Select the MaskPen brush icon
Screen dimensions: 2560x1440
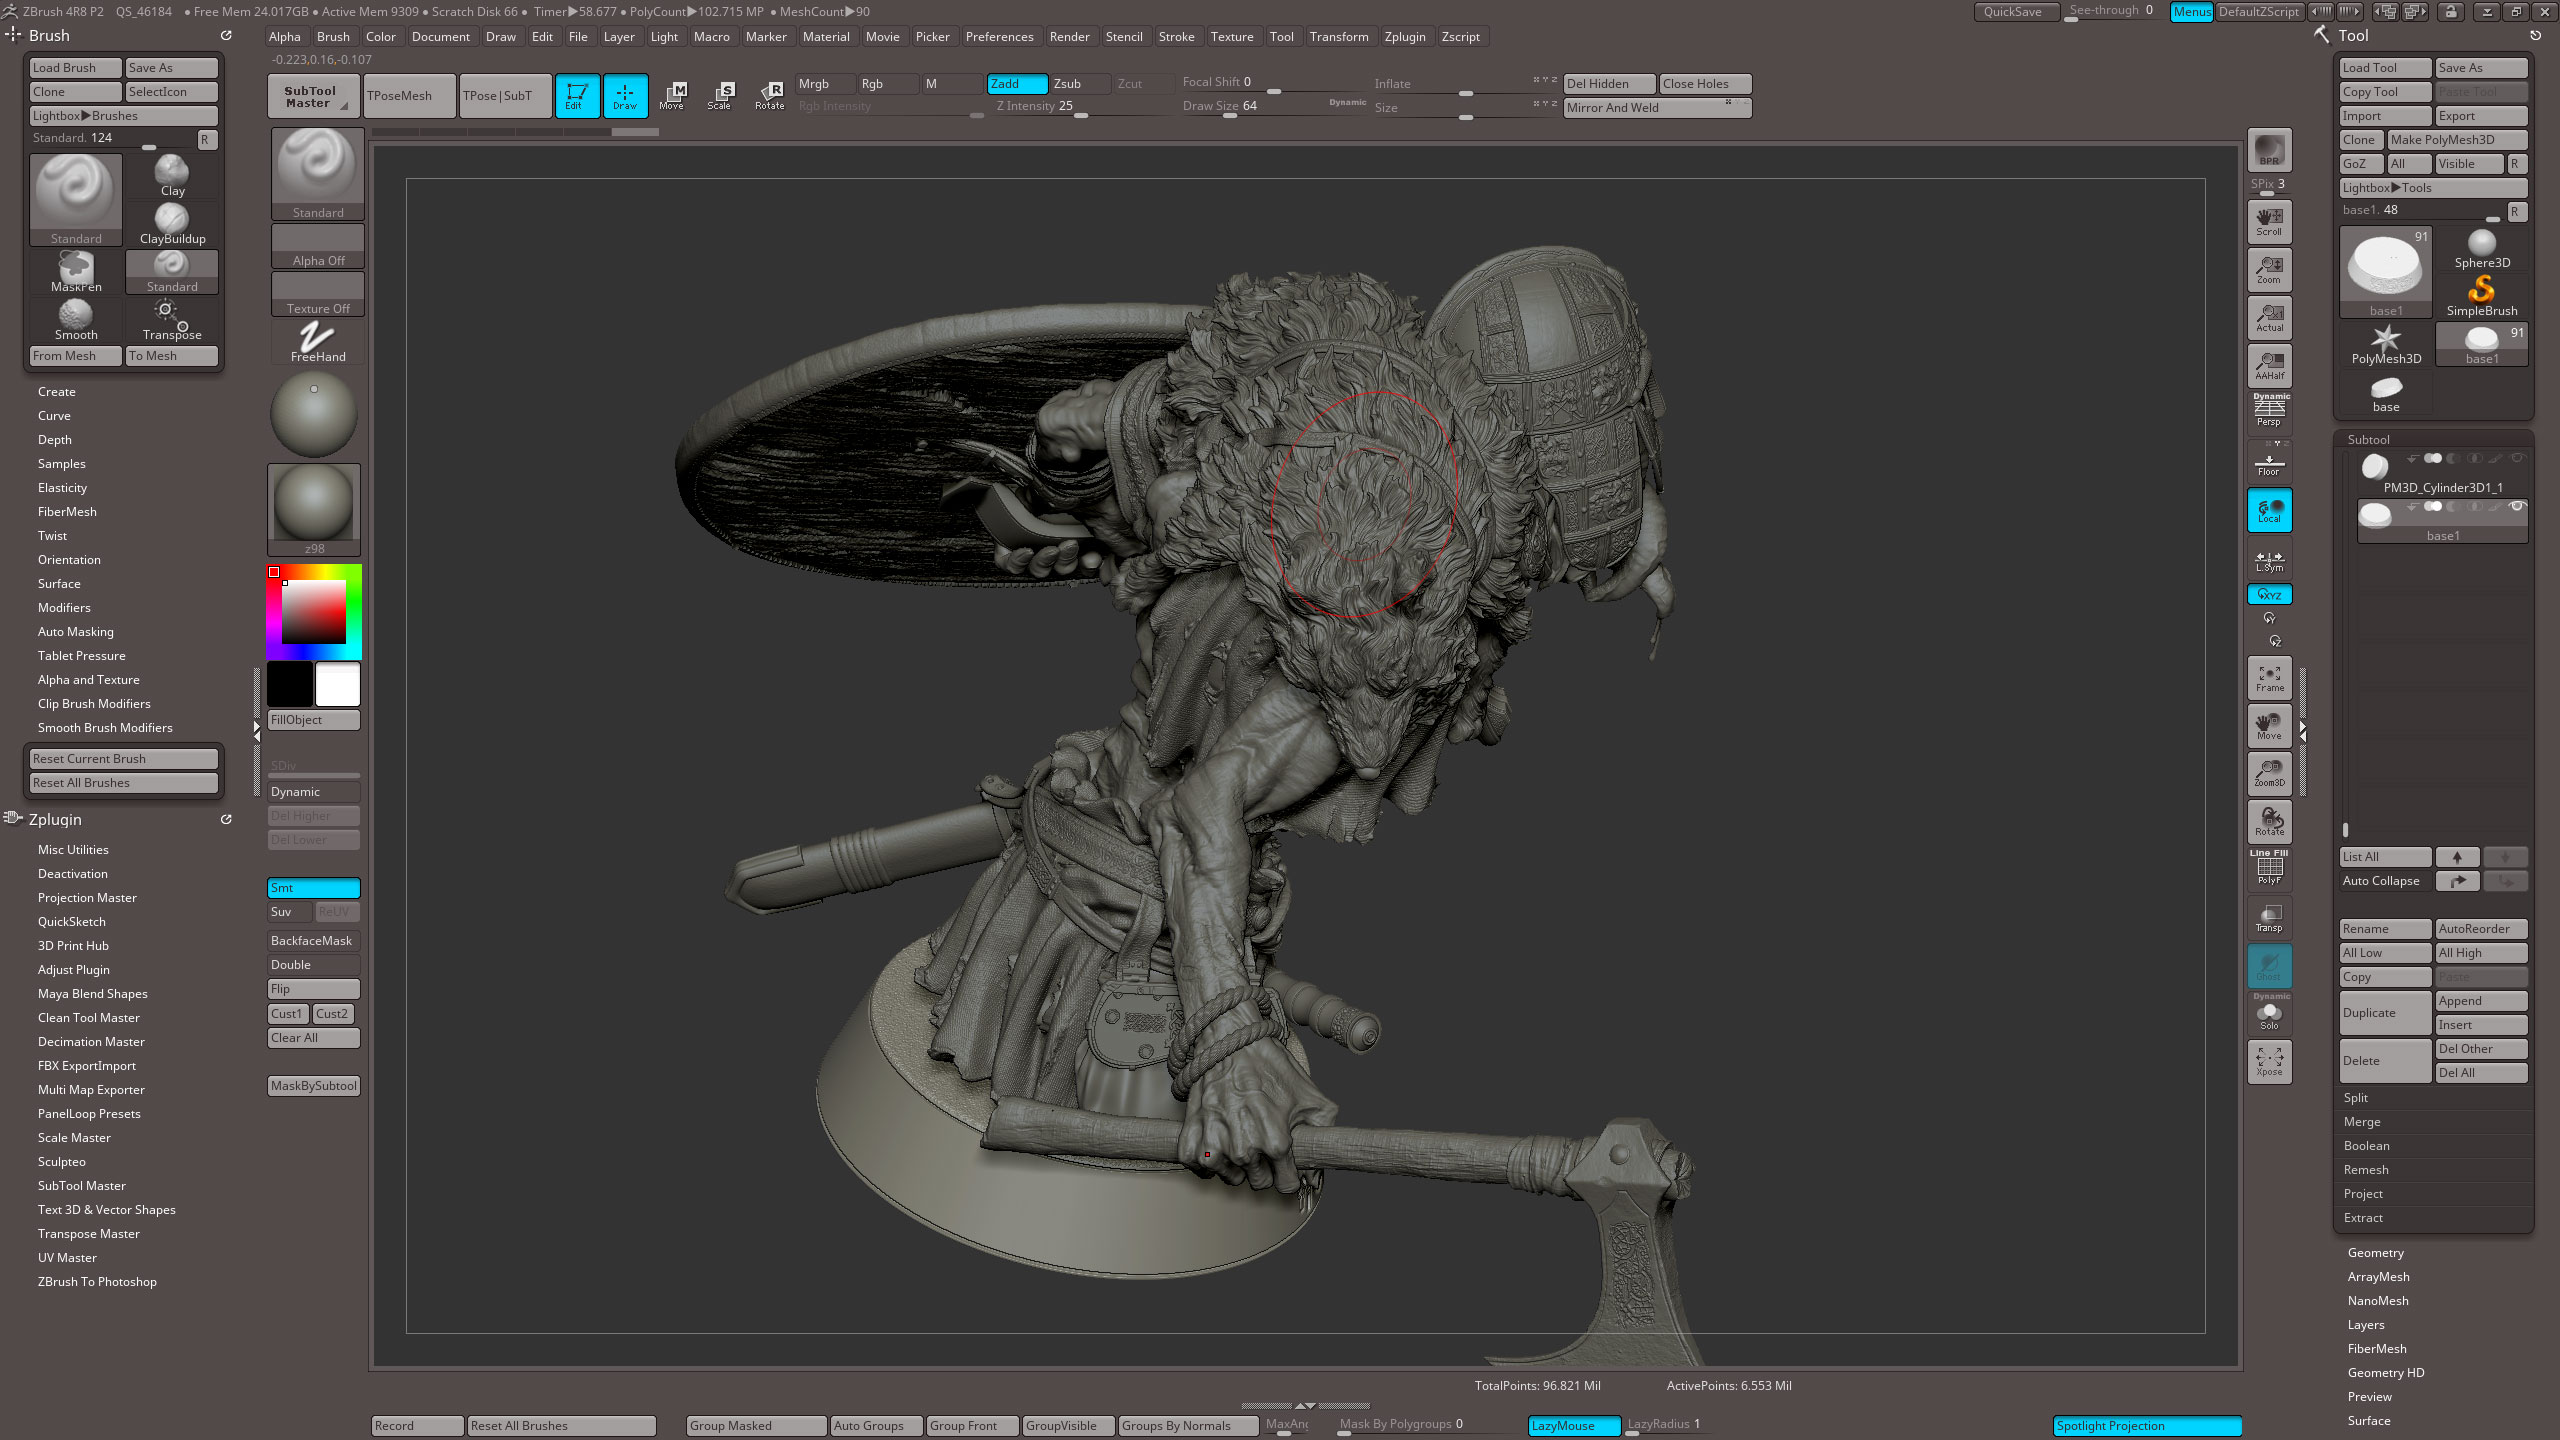(76, 272)
